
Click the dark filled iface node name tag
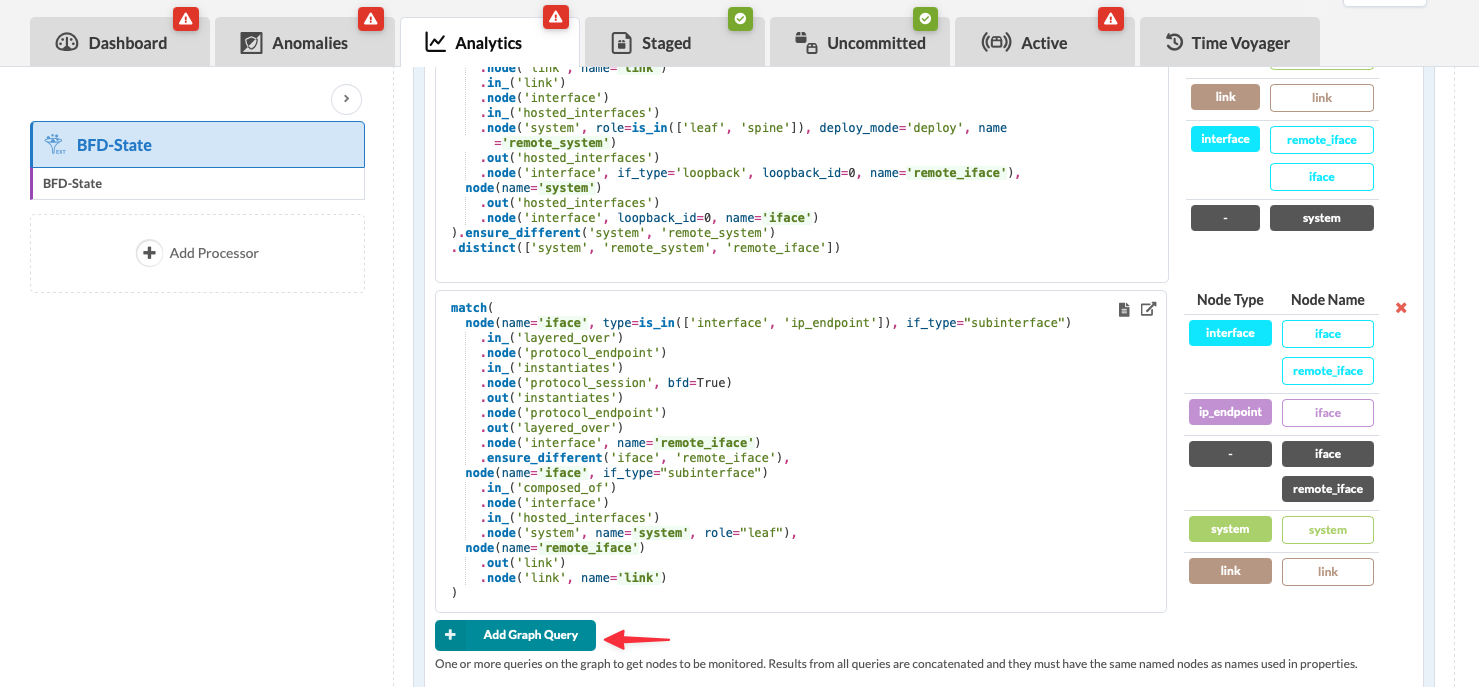1327,454
